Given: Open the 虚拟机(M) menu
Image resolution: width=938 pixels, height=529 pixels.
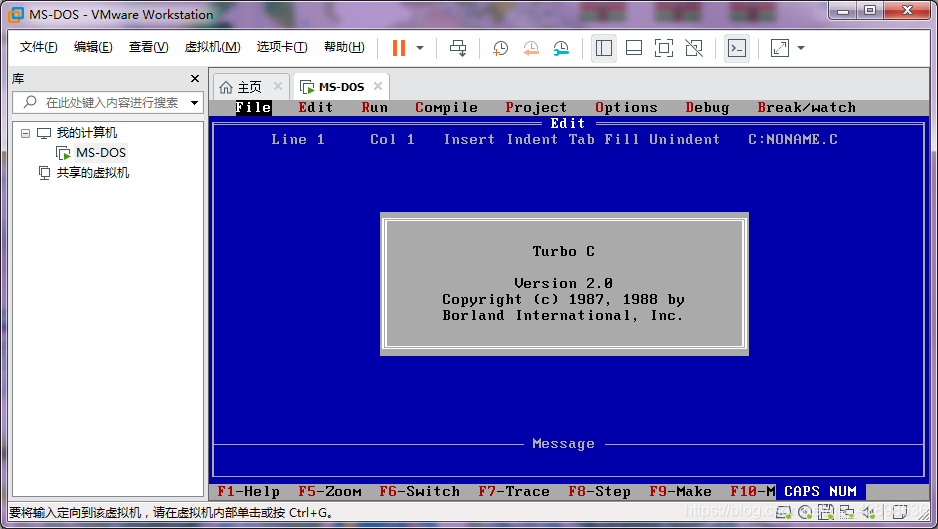Looking at the screenshot, I should 212,47.
